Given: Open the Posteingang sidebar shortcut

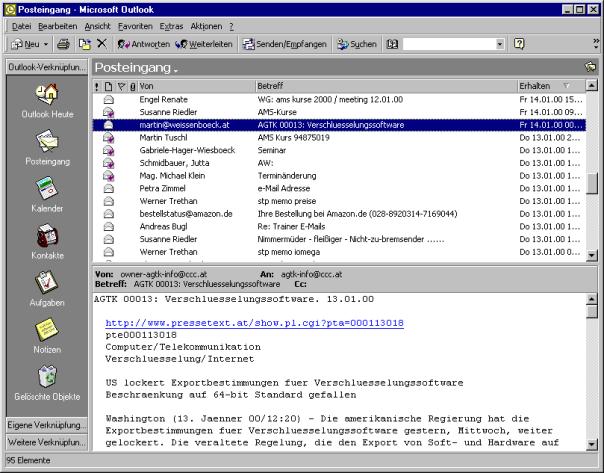Looking at the screenshot, I should pyautogui.click(x=47, y=148).
